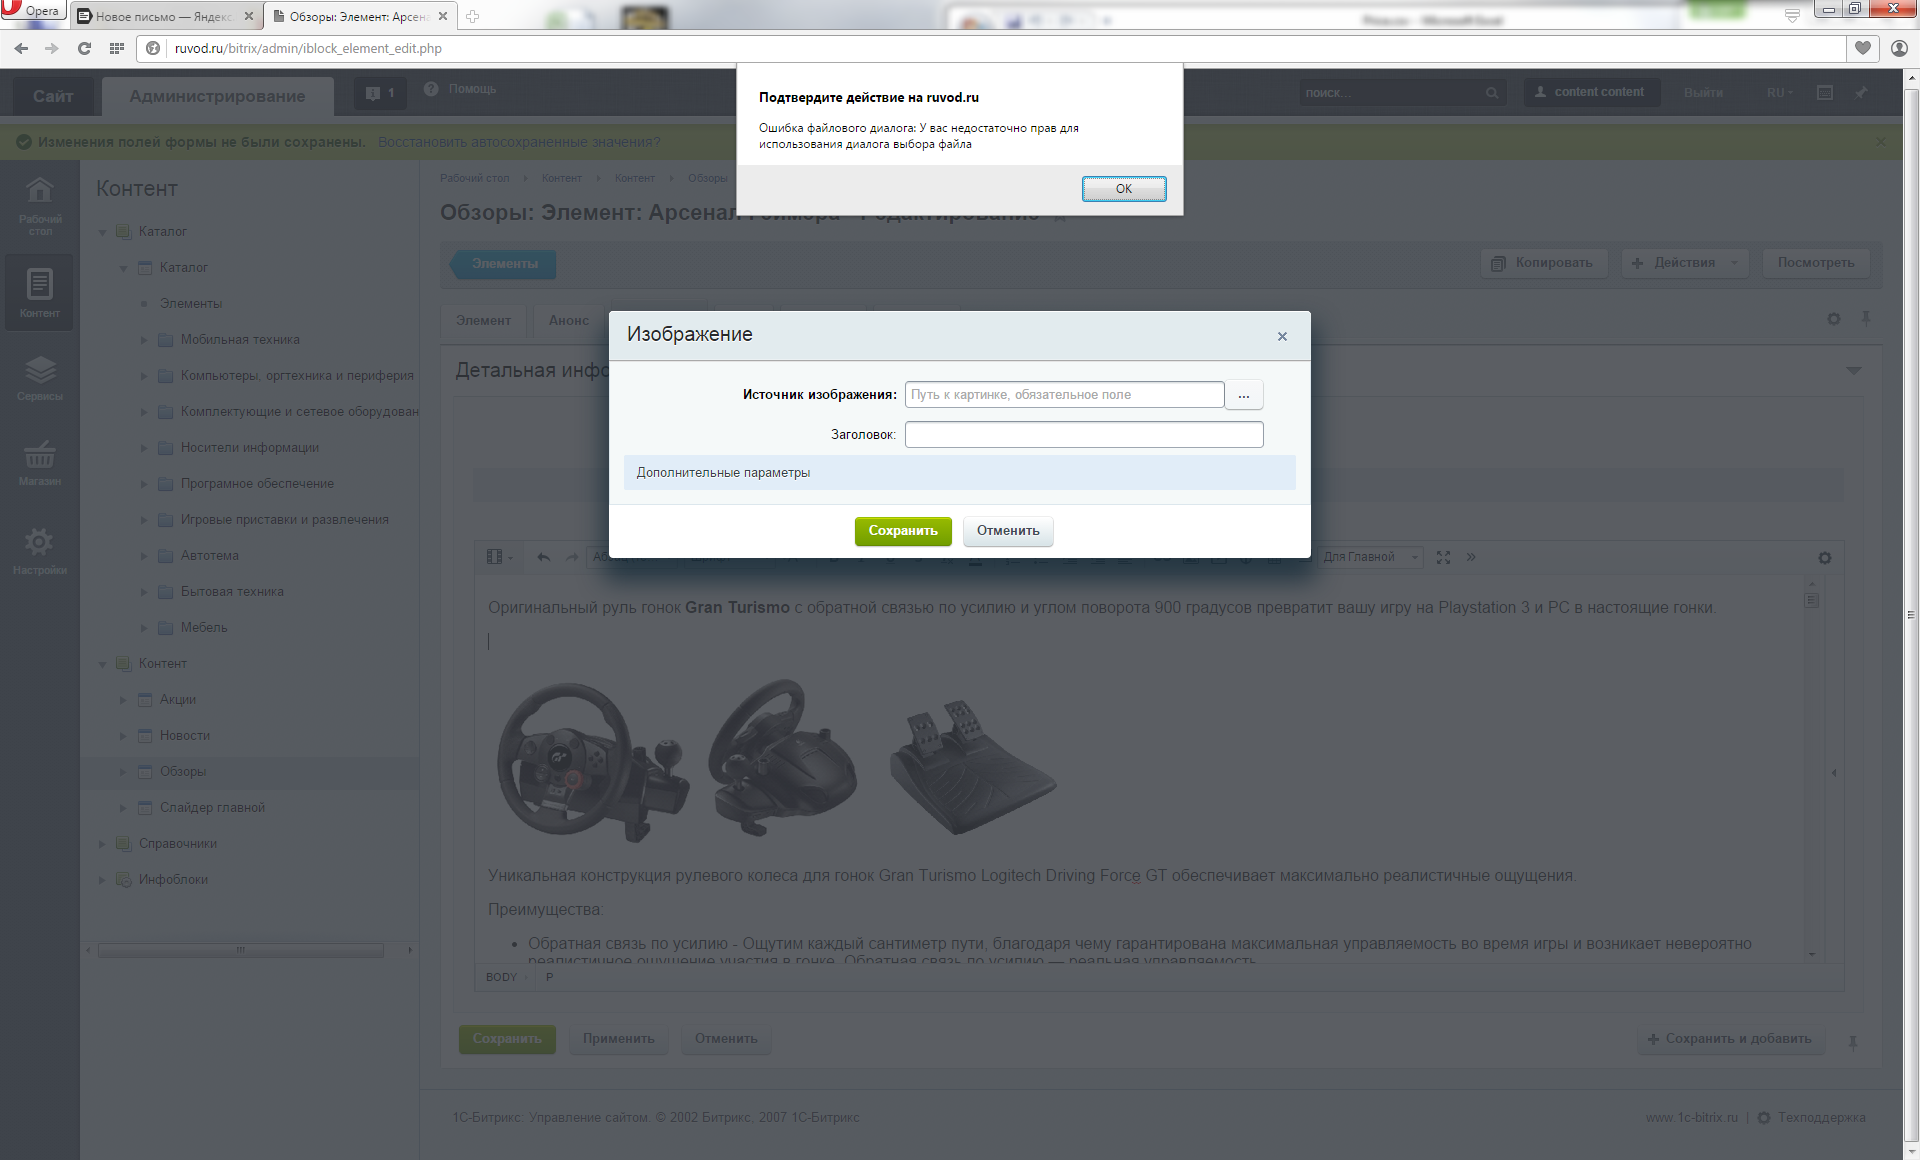Expand Бытовая техника folder
The height and width of the screenshot is (1160, 1920).
coord(144,592)
